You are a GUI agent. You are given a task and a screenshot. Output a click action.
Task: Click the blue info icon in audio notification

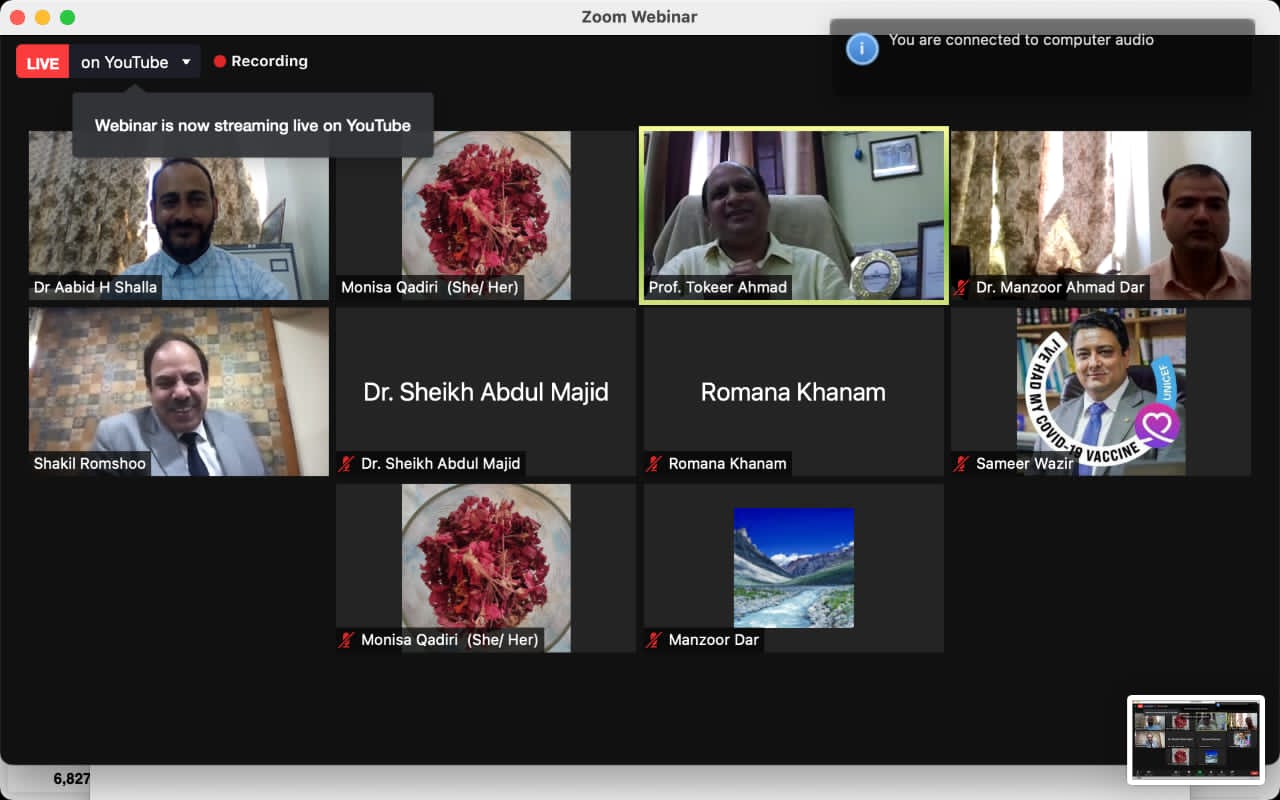pyautogui.click(x=862, y=48)
